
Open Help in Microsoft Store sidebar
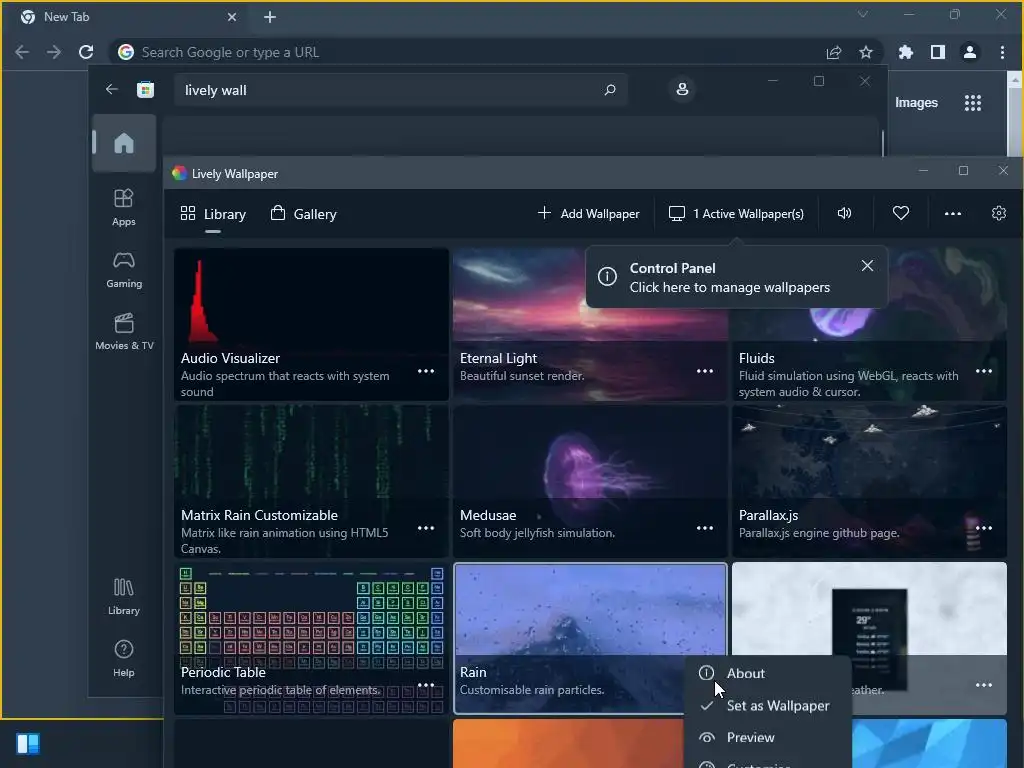[123, 658]
